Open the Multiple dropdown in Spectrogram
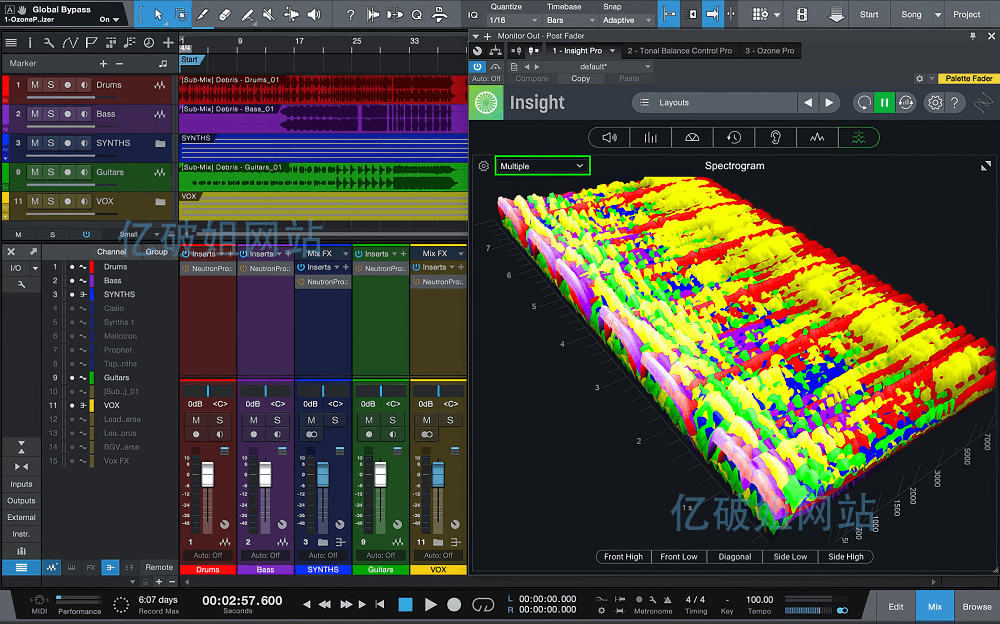 [542, 166]
